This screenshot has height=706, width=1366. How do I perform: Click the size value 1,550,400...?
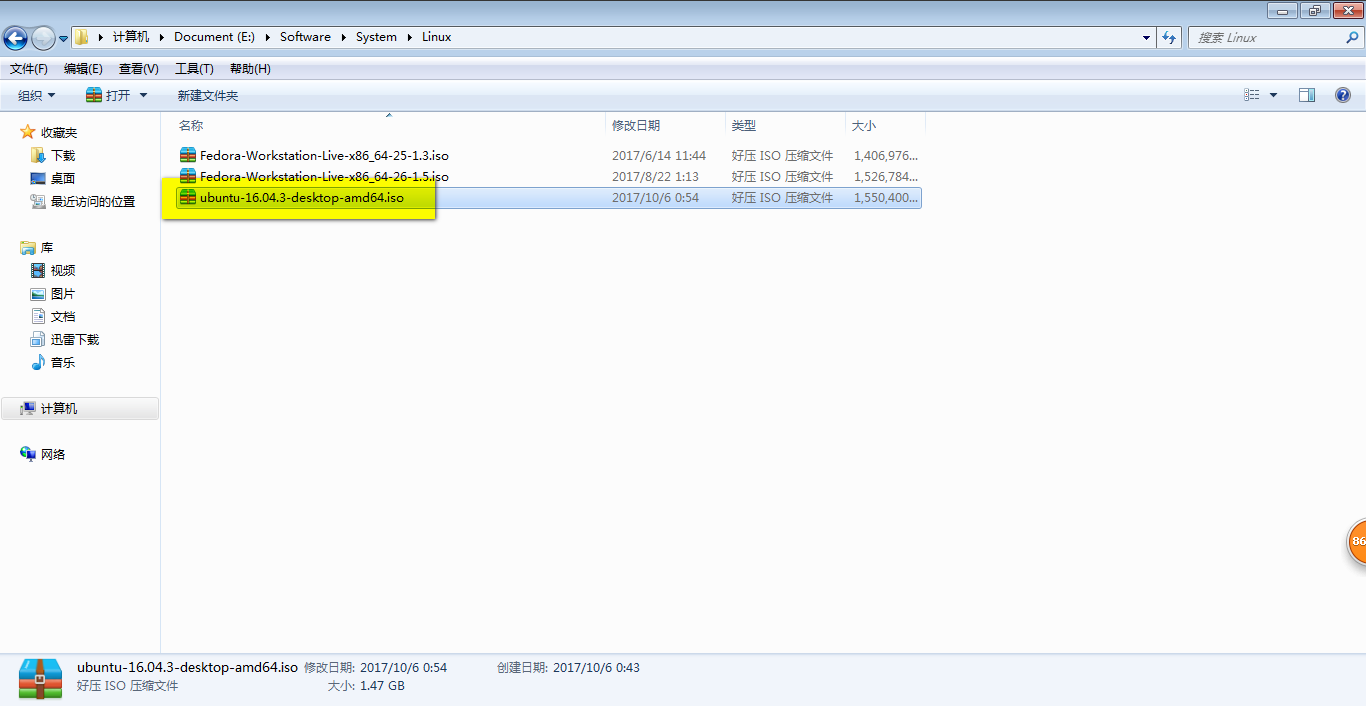(886, 197)
